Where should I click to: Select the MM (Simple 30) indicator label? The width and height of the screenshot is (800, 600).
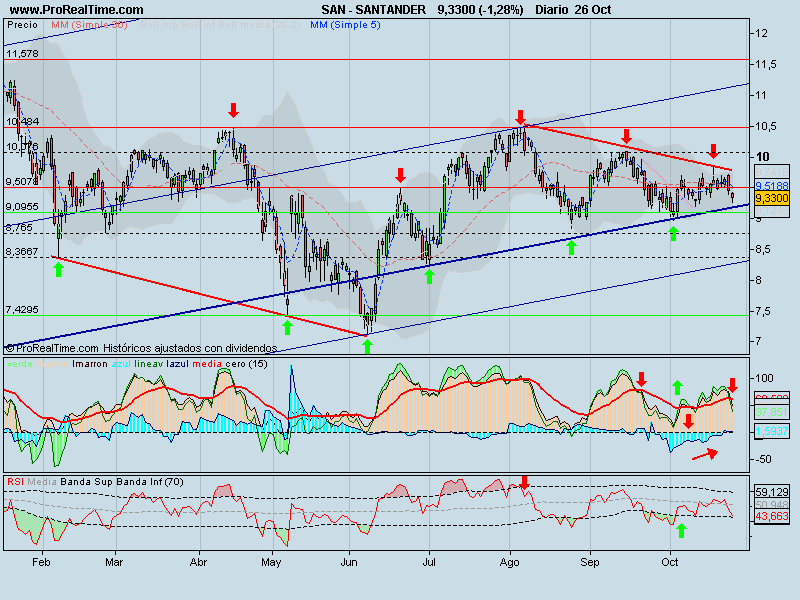(89, 24)
